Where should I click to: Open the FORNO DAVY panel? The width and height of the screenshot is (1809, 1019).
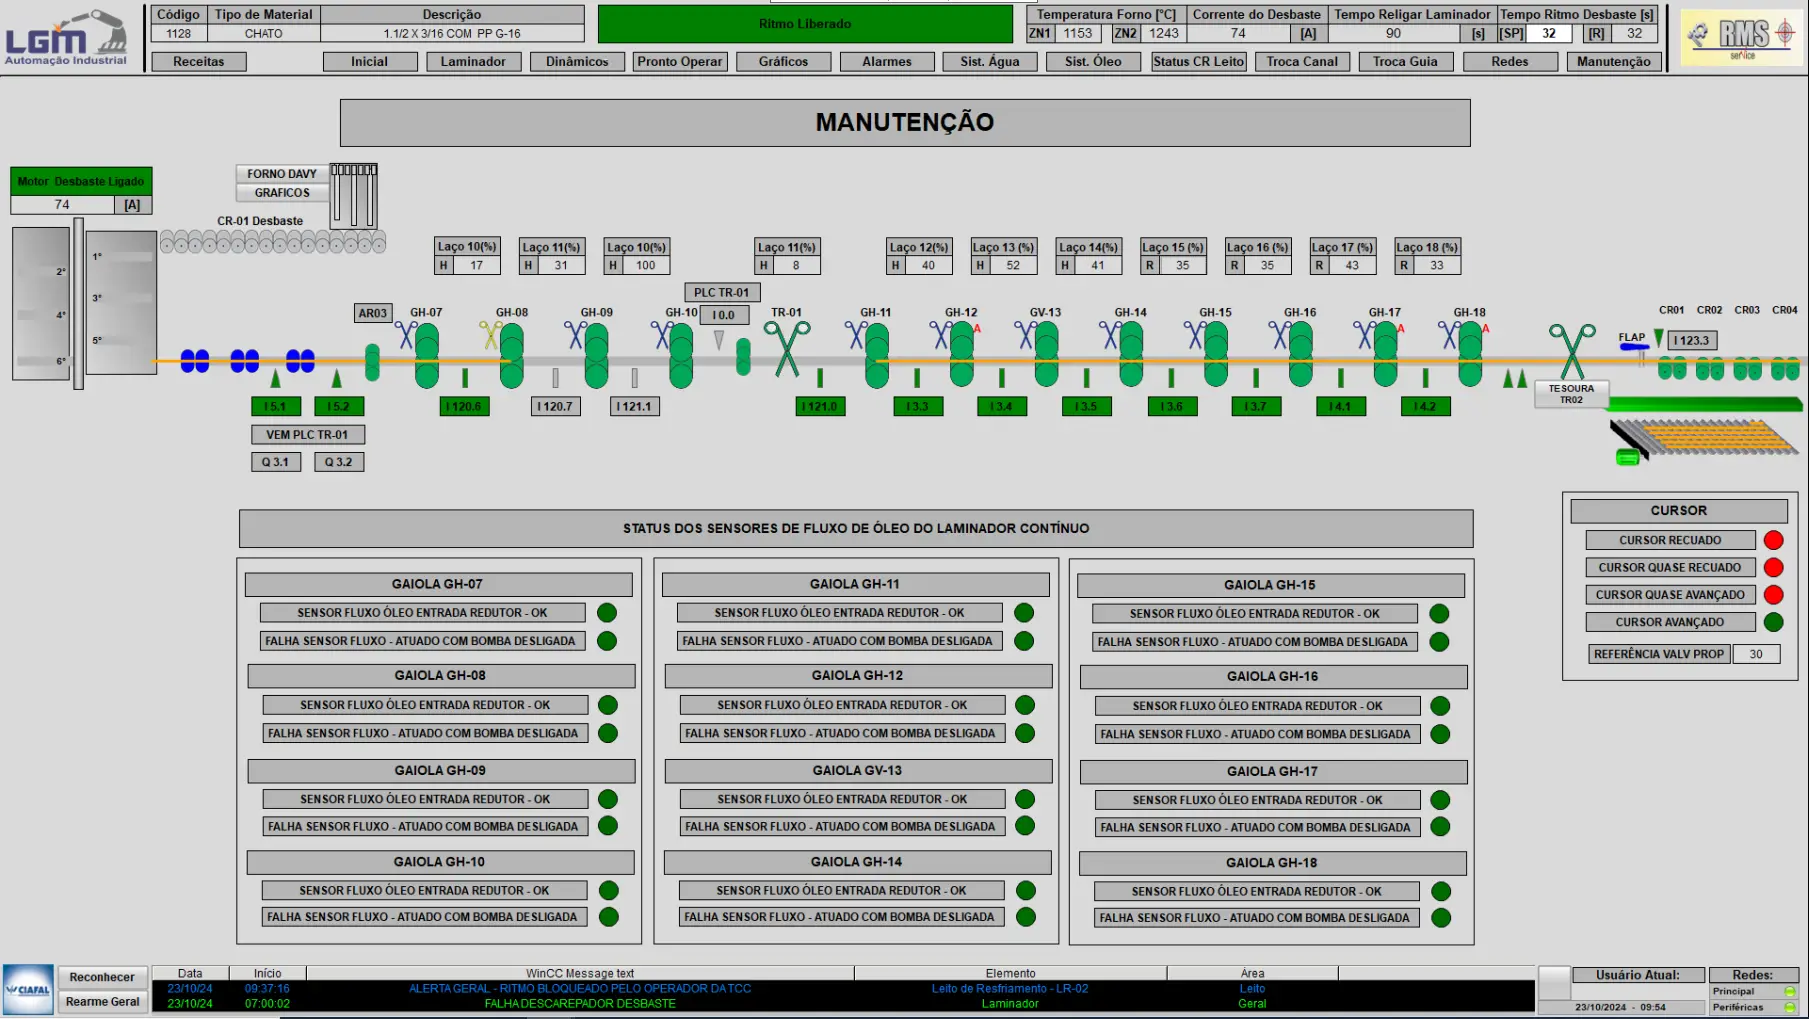tap(281, 174)
